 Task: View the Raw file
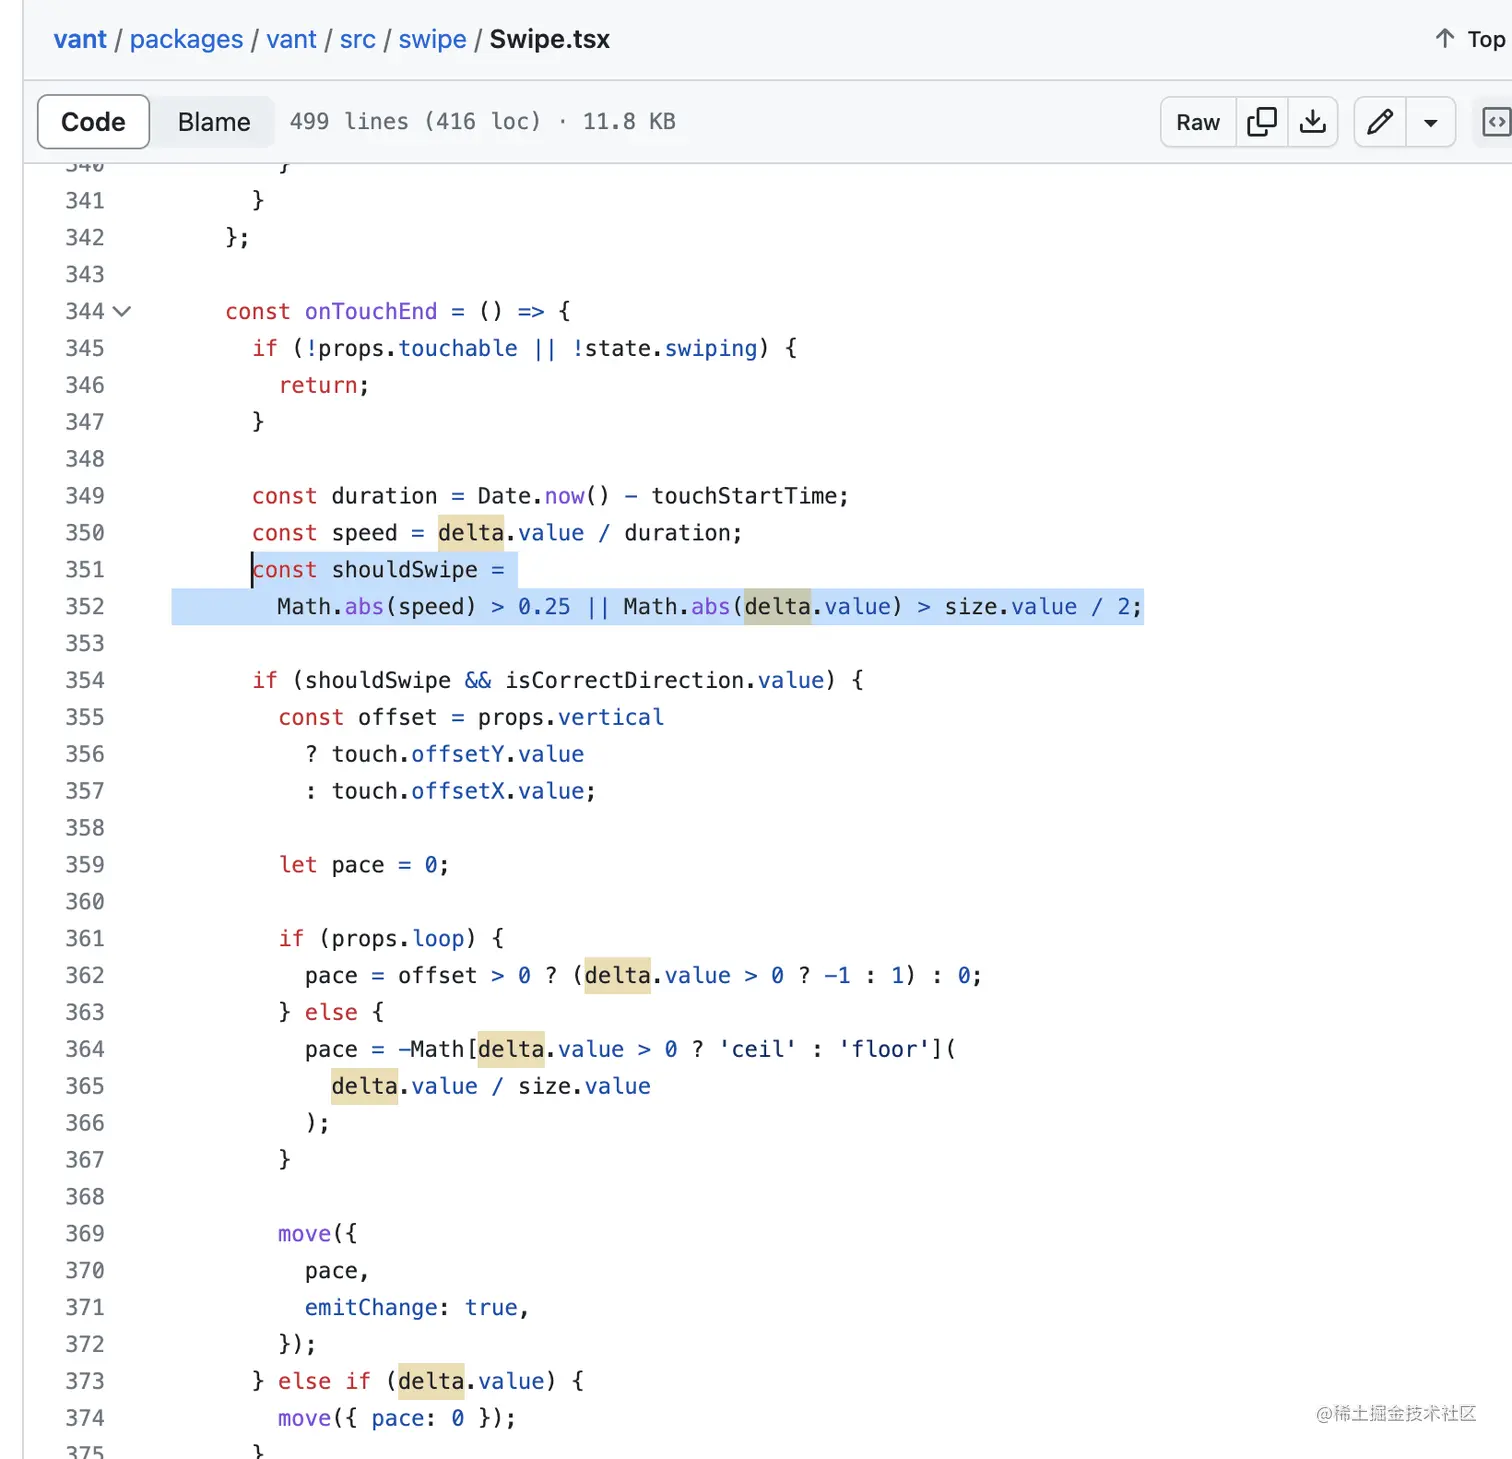[1198, 122]
